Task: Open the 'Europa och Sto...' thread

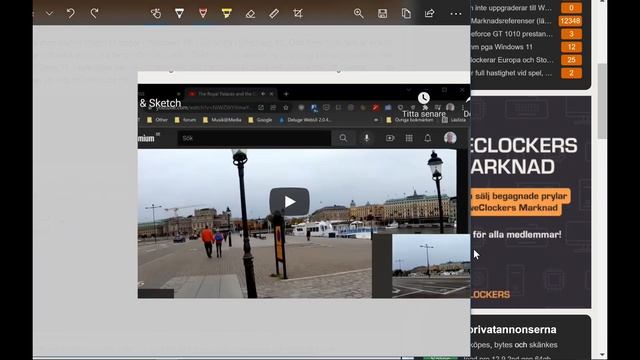Action: [512, 60]
